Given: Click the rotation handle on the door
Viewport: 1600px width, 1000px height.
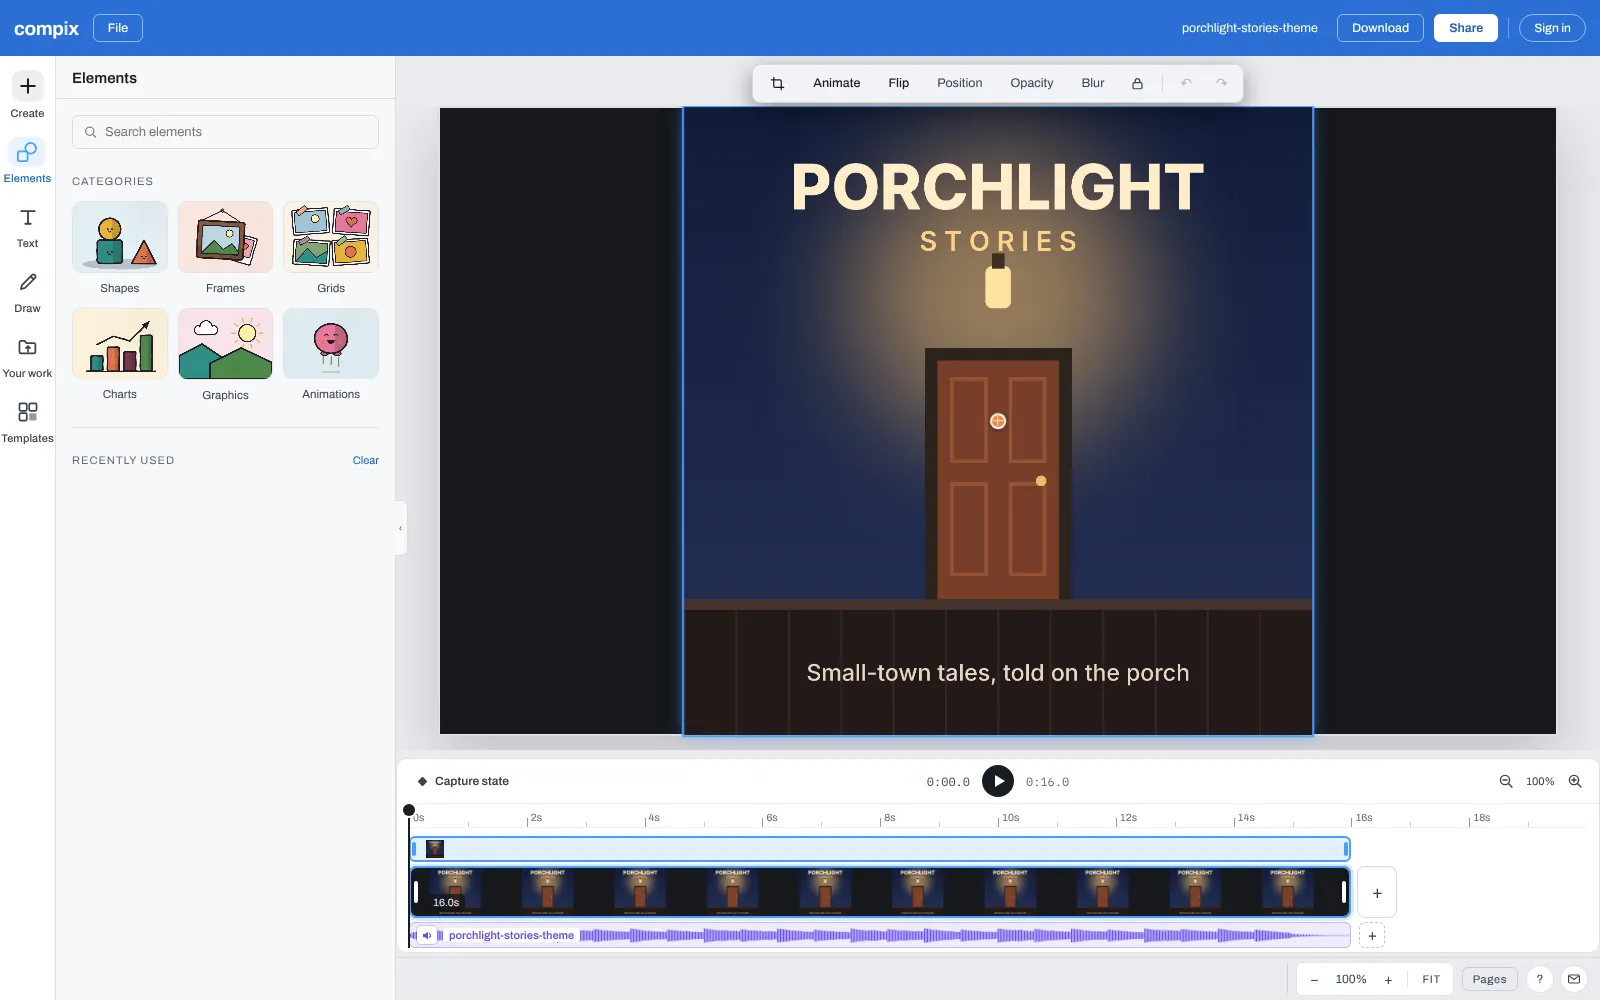Looking at the screenshot, I should [x=998, y=421].
